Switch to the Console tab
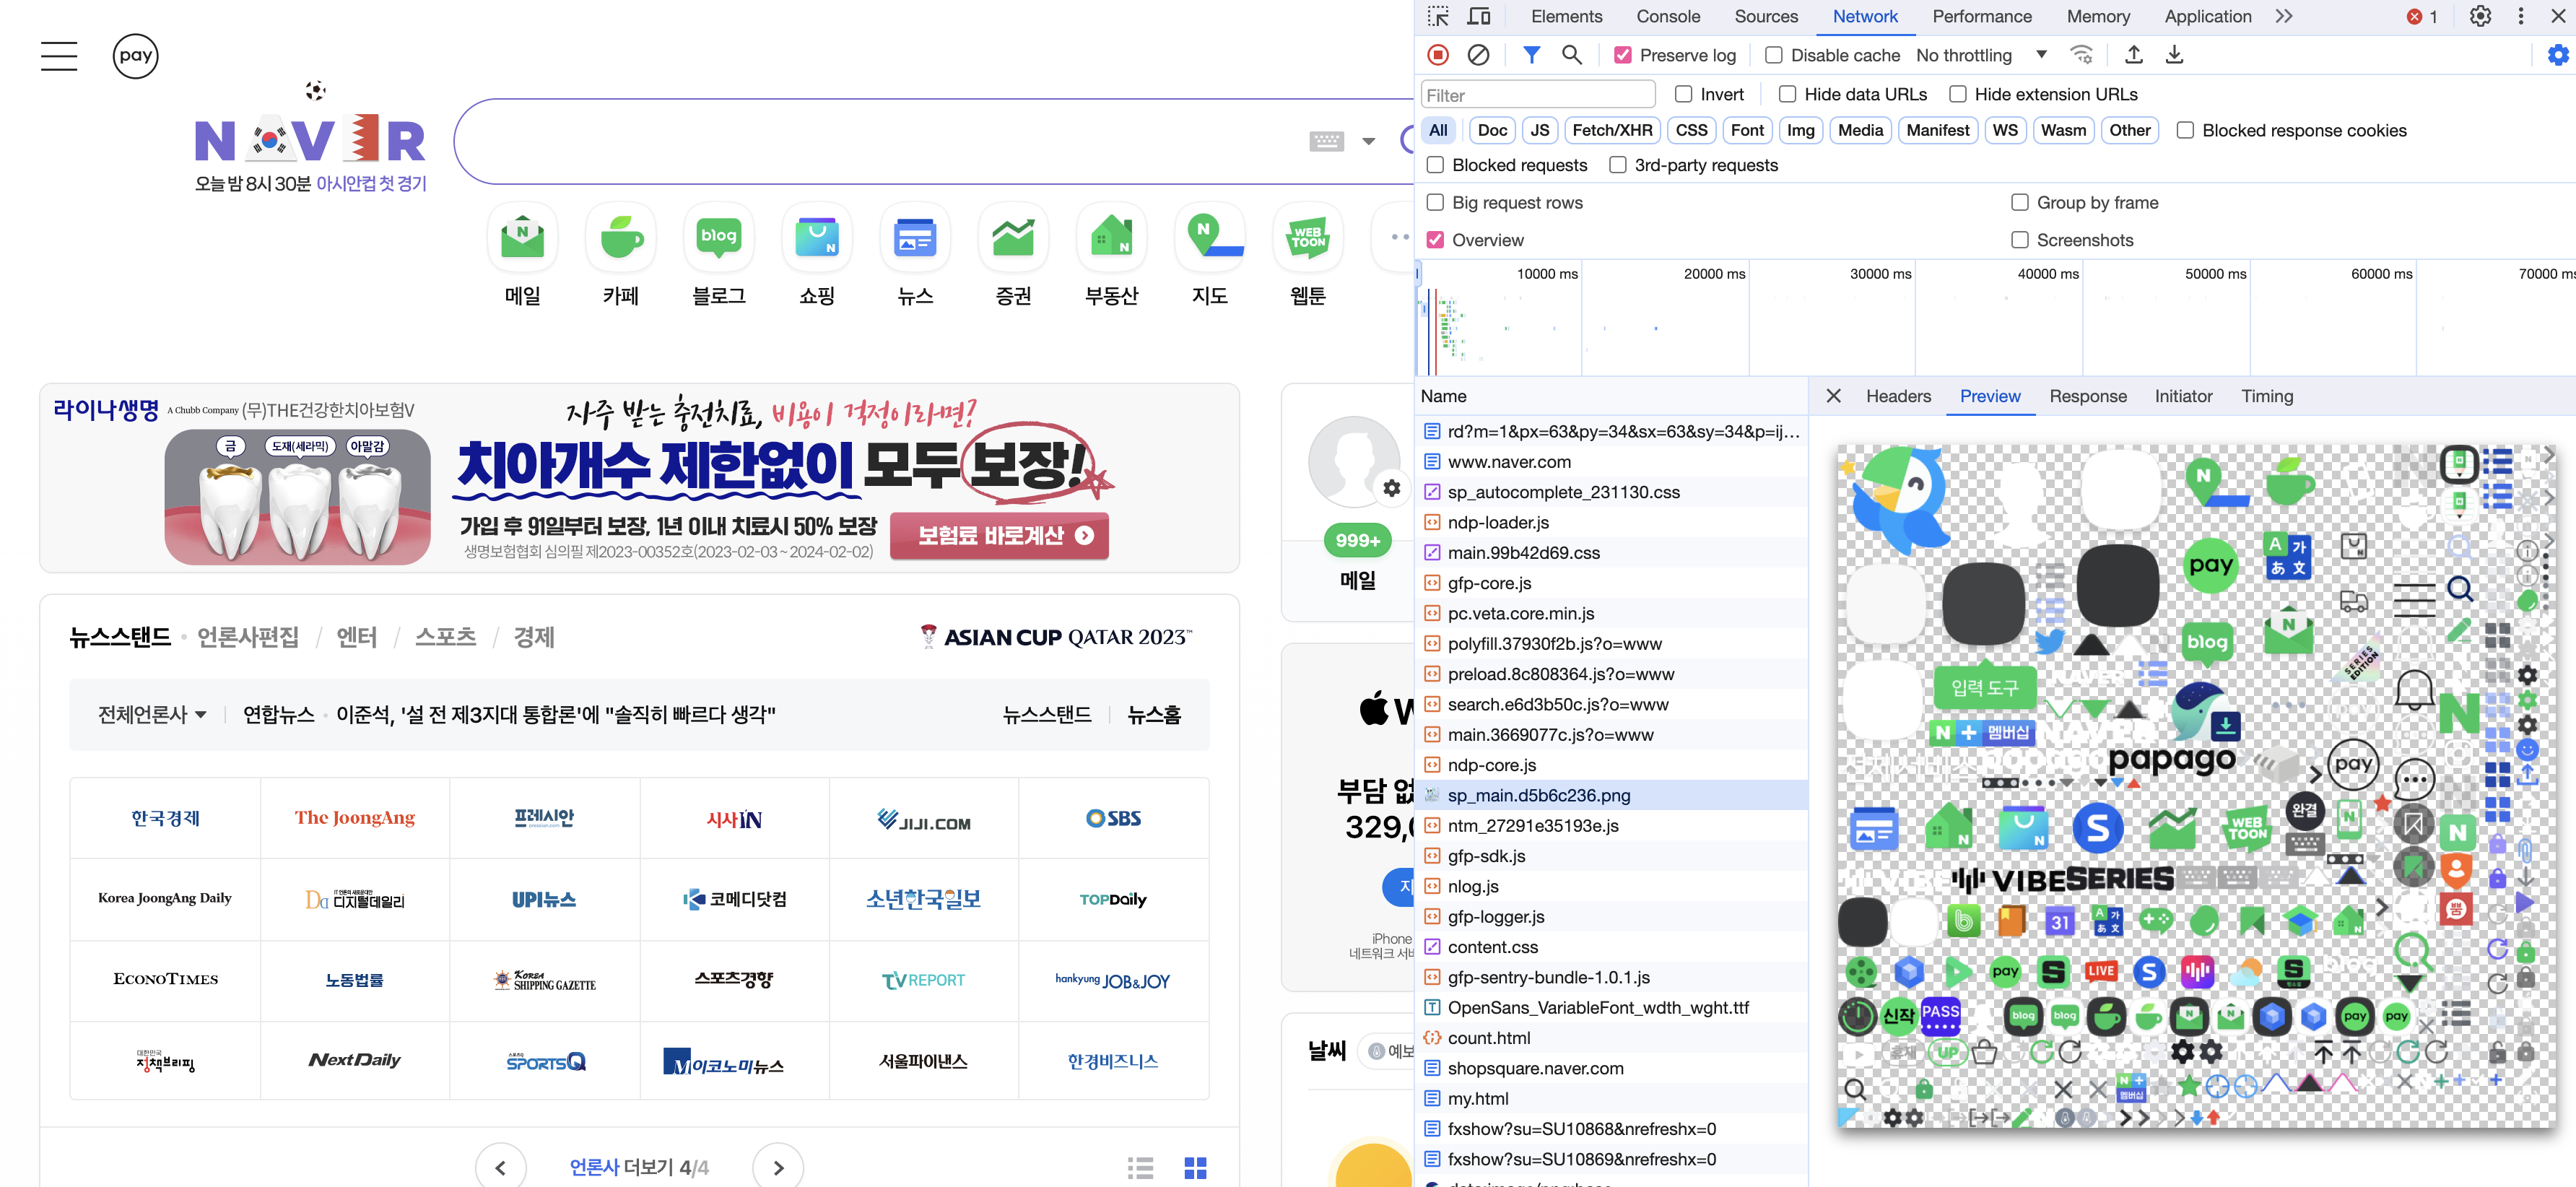This screenshot has width=2576, height=1187. [1667, 16]
